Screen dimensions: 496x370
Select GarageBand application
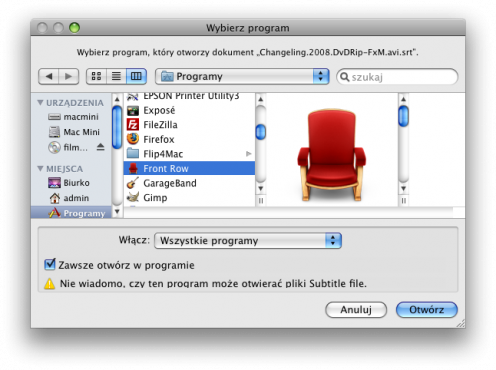pyautogui.click(x=189, y=183)
